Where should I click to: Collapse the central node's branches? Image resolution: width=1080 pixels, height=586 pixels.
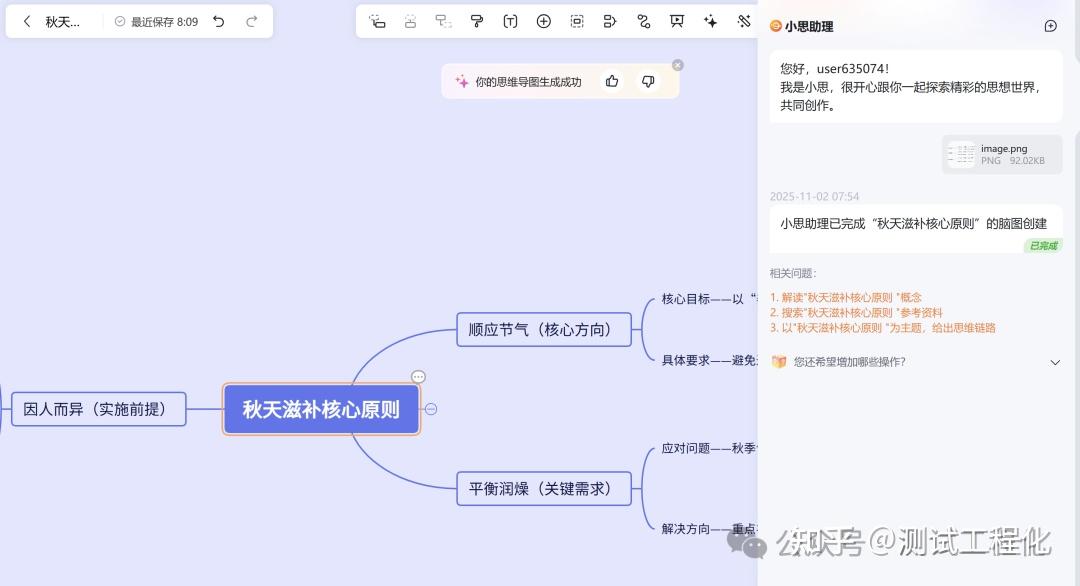[431, 409]
